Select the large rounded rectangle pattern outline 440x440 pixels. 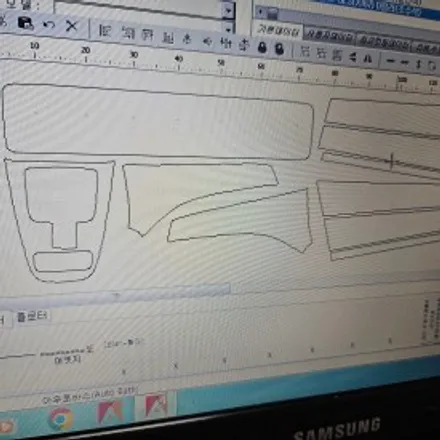tap(158, 122)
